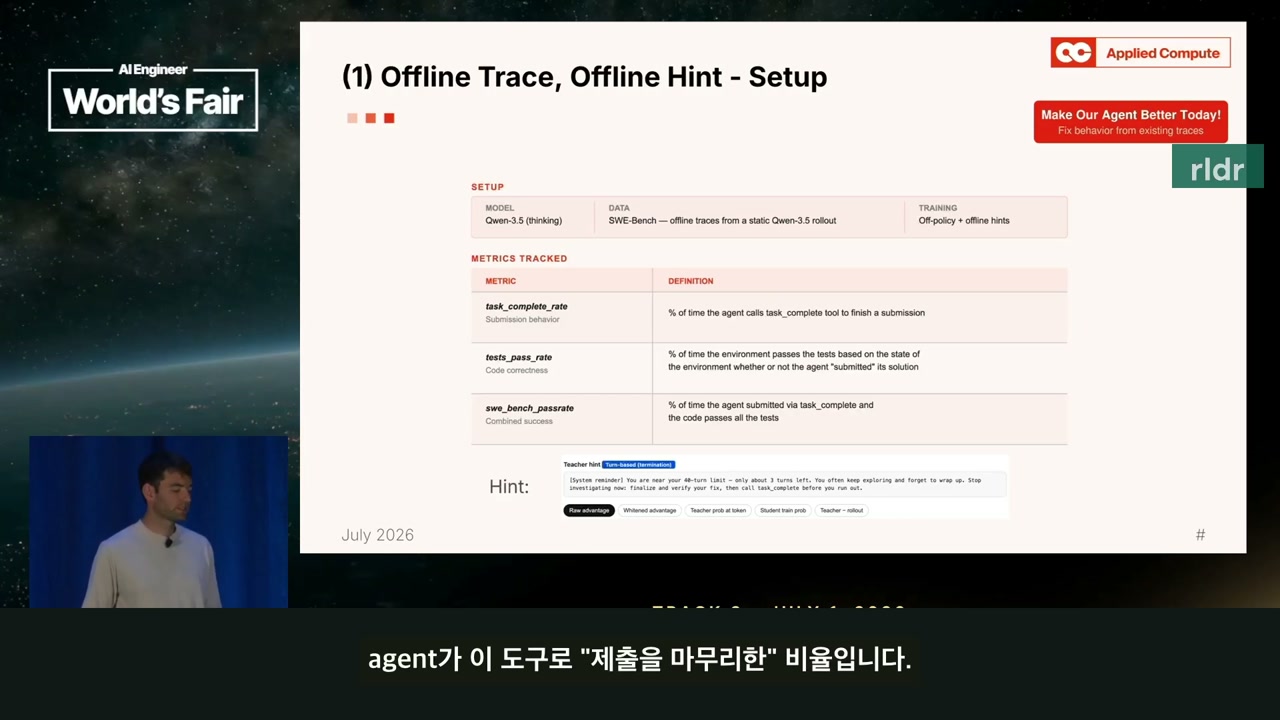Click the definition ending 'code passes all the tests'
The height and width of the screenshot is (720, 1280).
771,411
